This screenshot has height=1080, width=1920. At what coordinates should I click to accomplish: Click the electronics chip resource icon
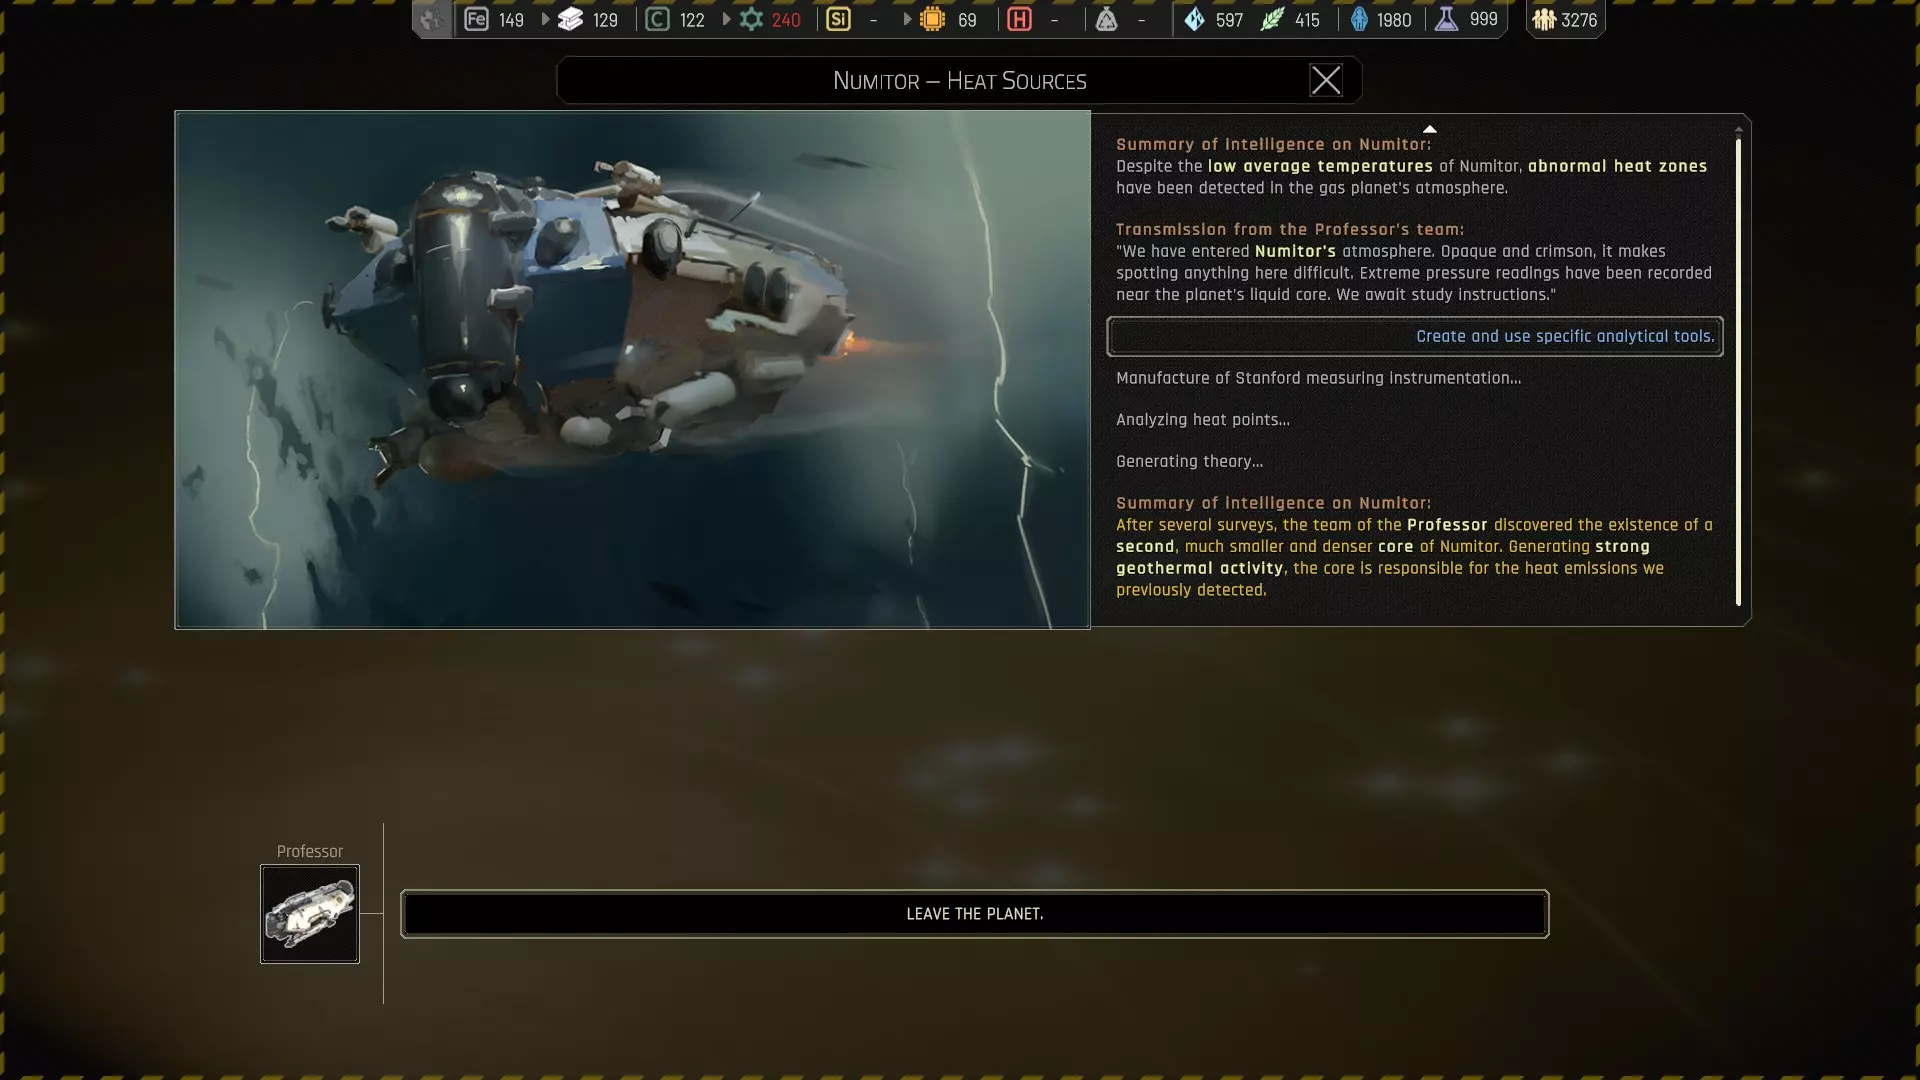[932, 19]
